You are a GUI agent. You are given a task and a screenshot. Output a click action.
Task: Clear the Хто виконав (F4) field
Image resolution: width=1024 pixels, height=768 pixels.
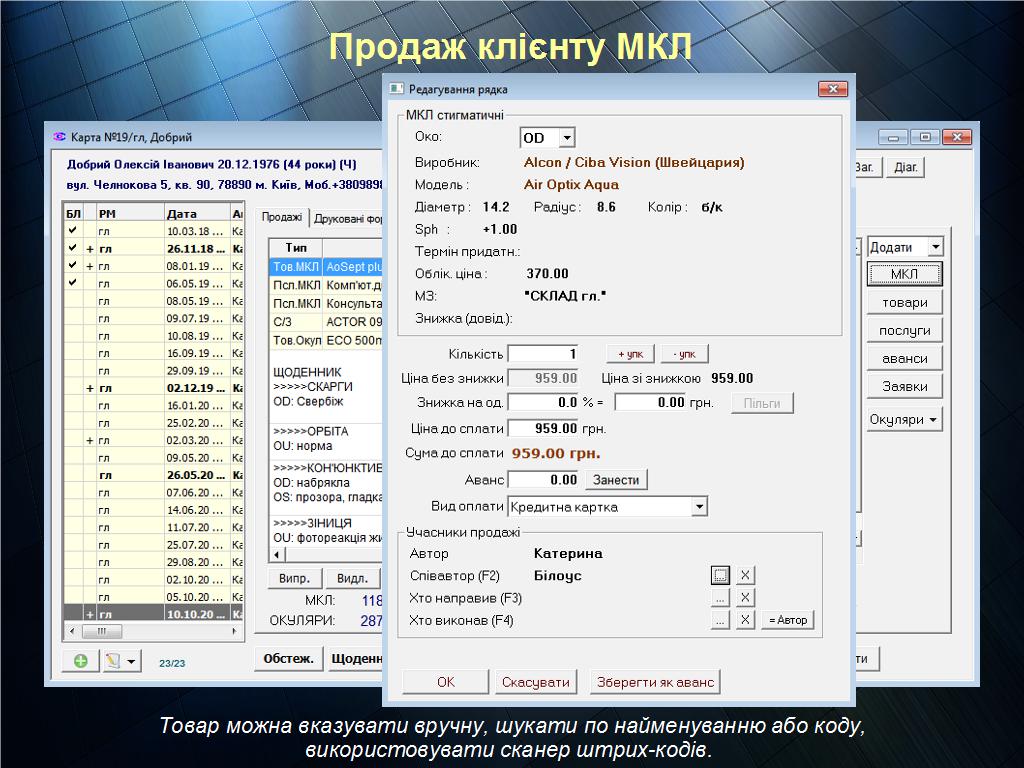[x=745, y=620]
